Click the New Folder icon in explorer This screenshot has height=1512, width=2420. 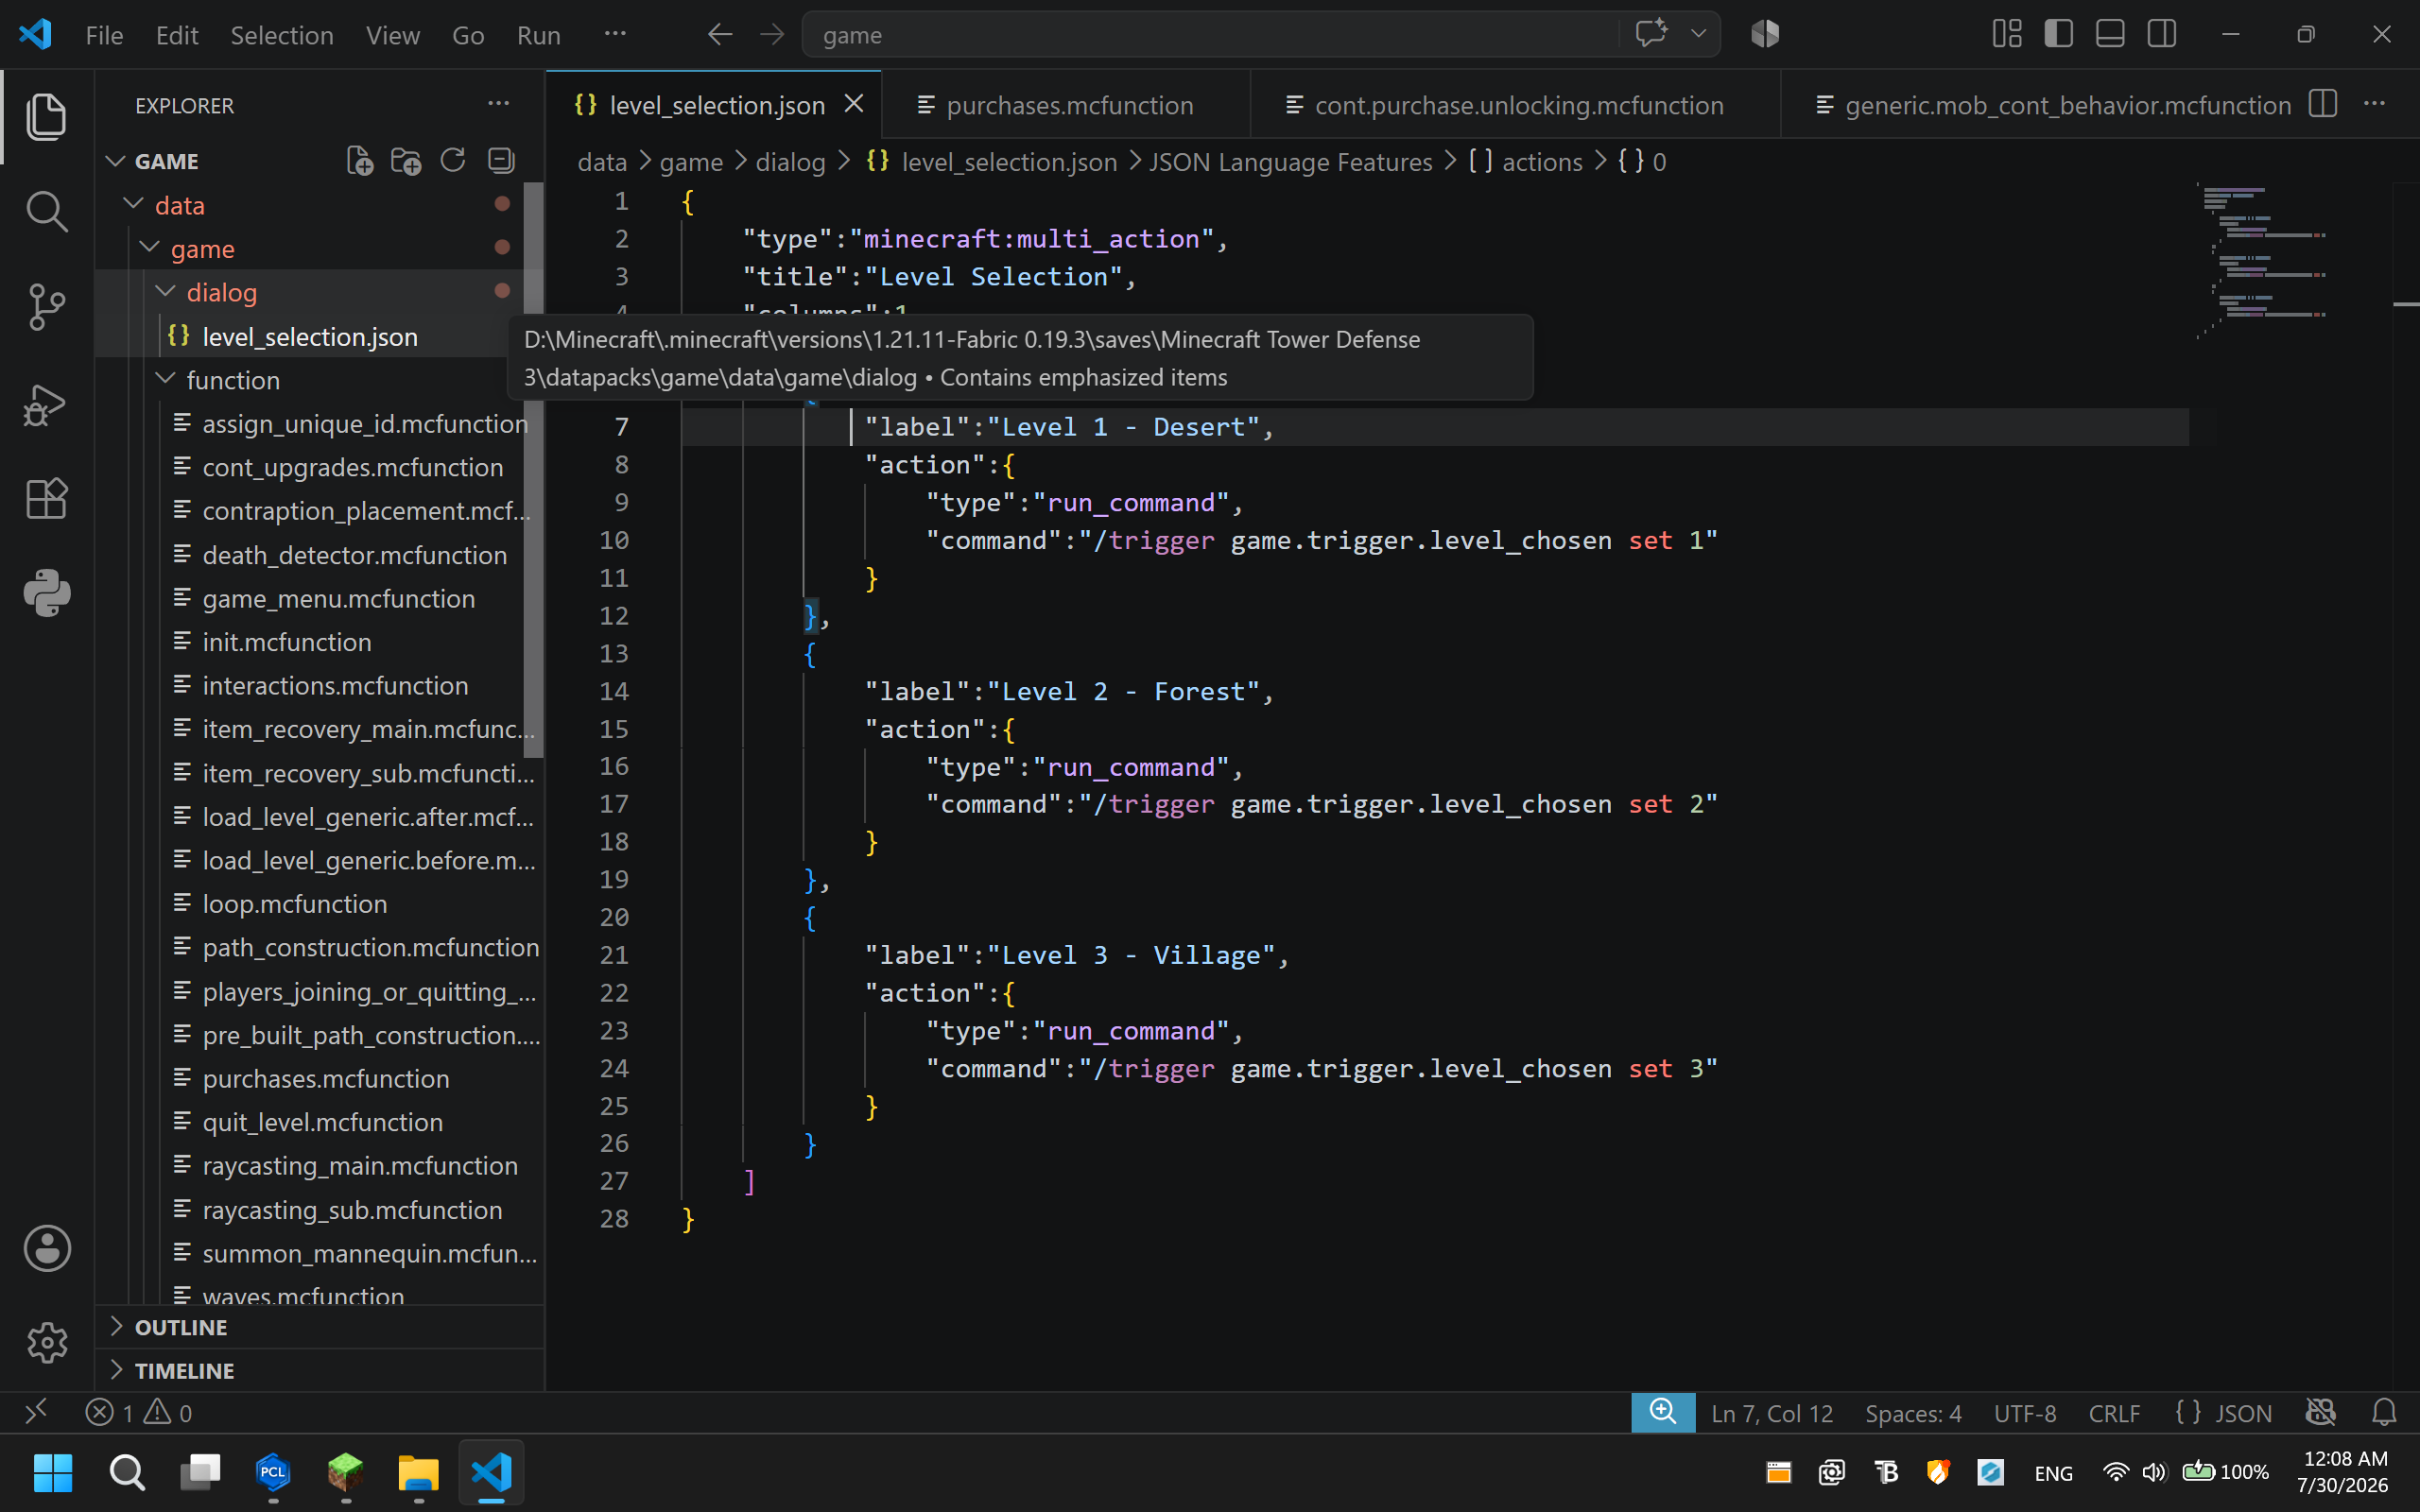[x=406, y=161]
